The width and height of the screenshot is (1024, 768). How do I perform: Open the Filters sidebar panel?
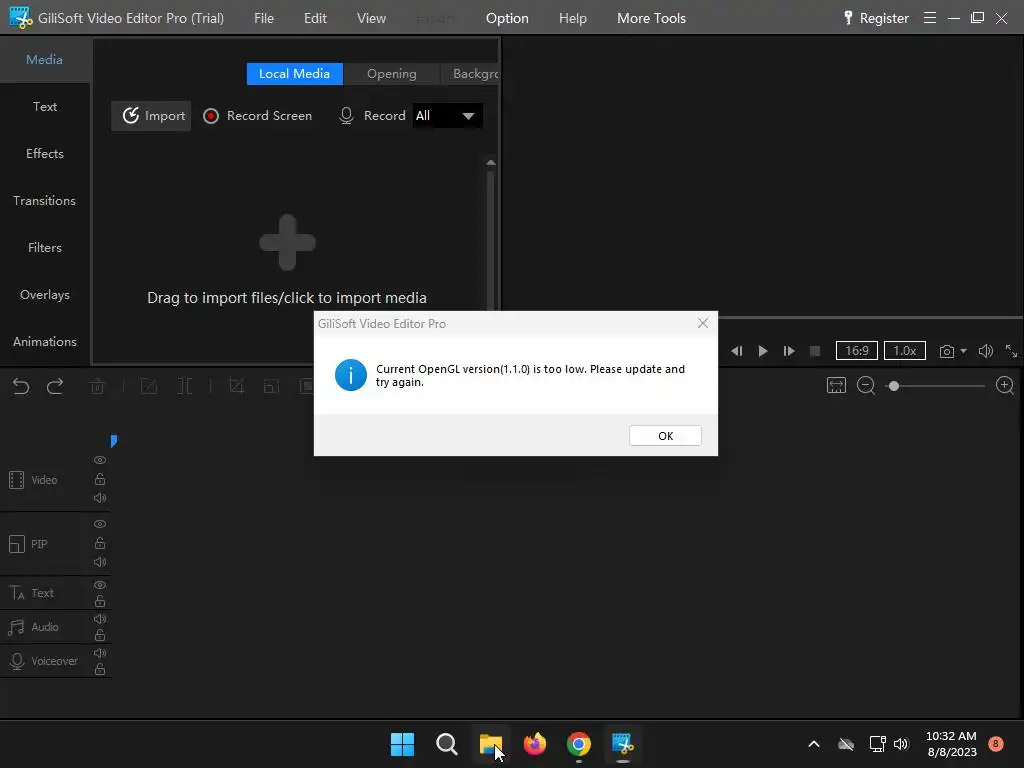[x=44, y=248]
